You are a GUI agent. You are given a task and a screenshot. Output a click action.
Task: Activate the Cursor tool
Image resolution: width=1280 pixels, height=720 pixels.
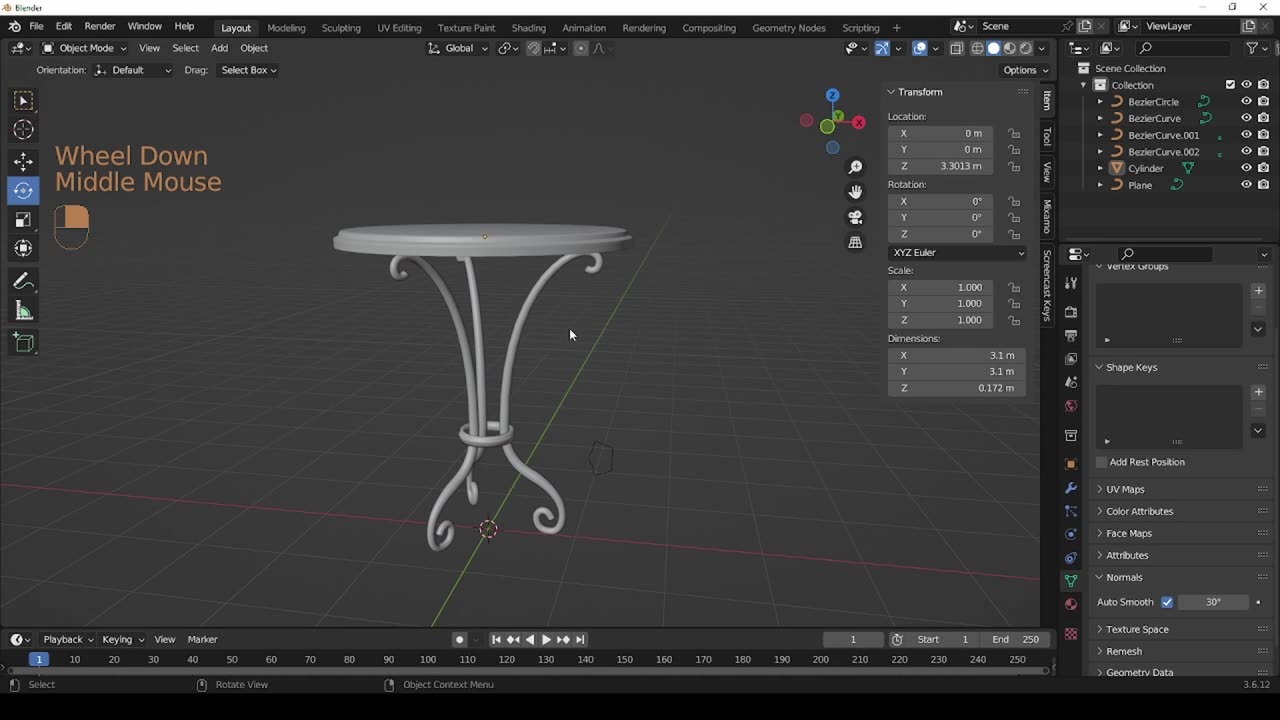(x=23, y=130)
